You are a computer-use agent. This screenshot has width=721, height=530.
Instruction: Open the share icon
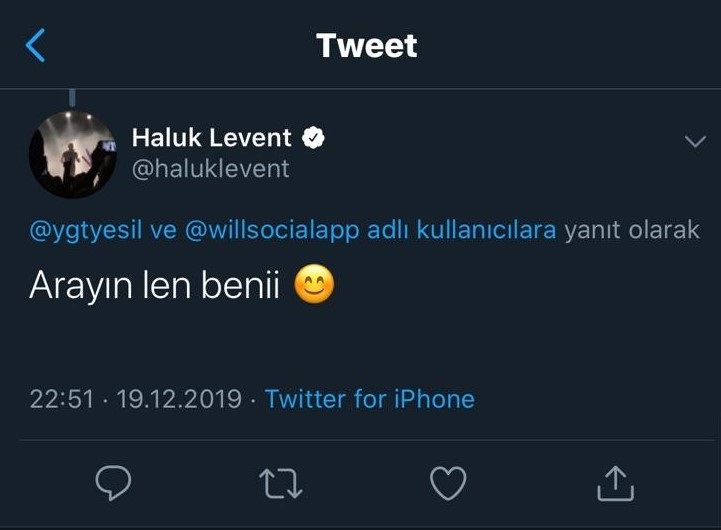(616, 484)
